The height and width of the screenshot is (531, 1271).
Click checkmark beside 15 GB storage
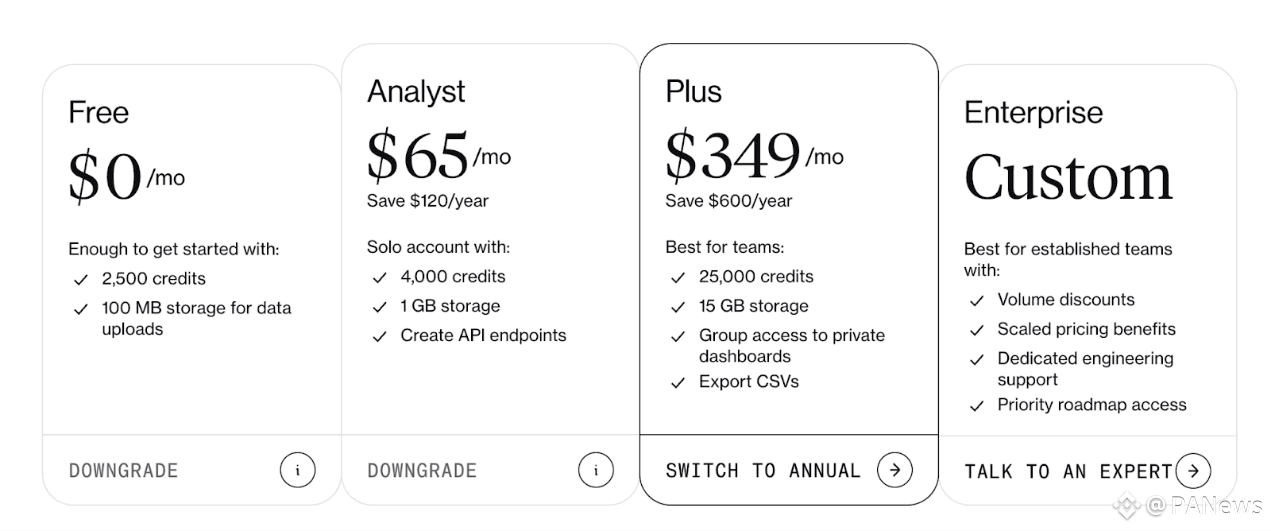(x=678, y=307)
